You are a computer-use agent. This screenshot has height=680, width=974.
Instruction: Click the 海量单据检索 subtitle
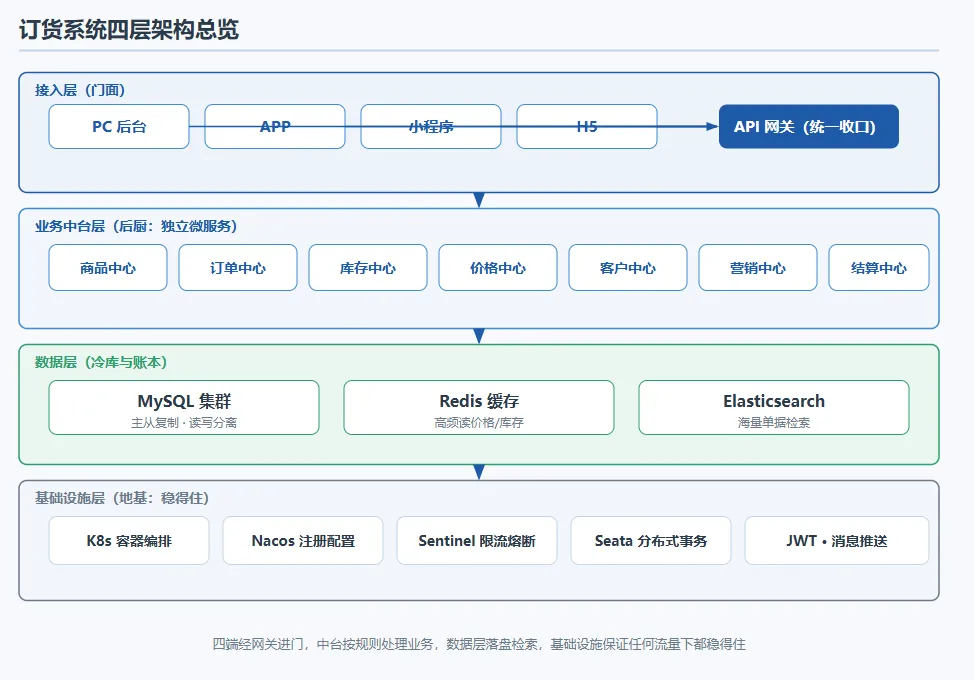click(773, 423)
